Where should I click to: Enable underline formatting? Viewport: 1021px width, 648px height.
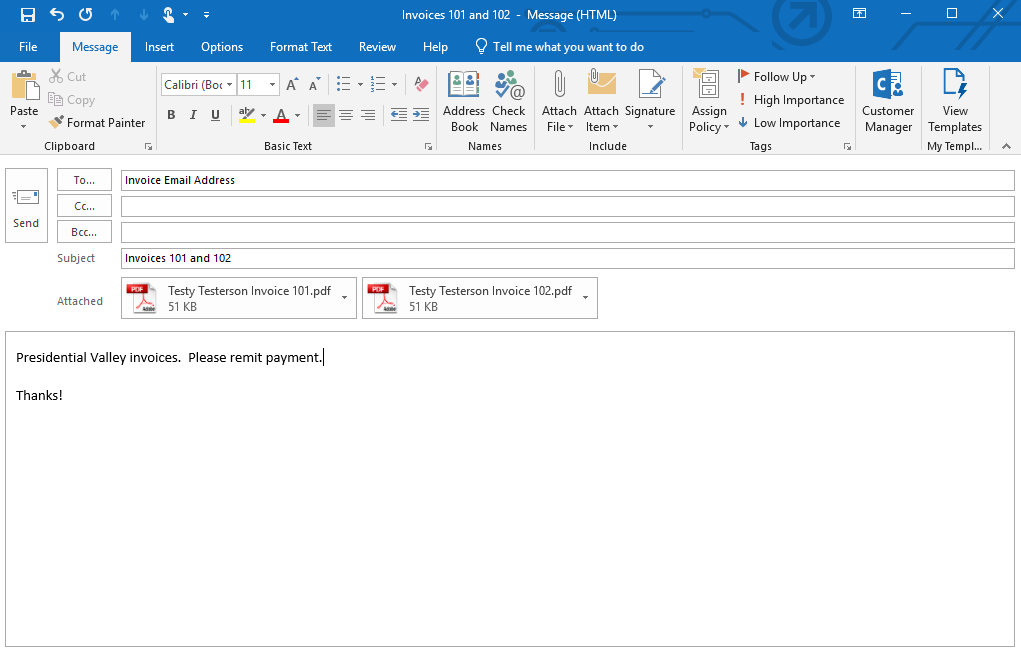tap(214, 115)
